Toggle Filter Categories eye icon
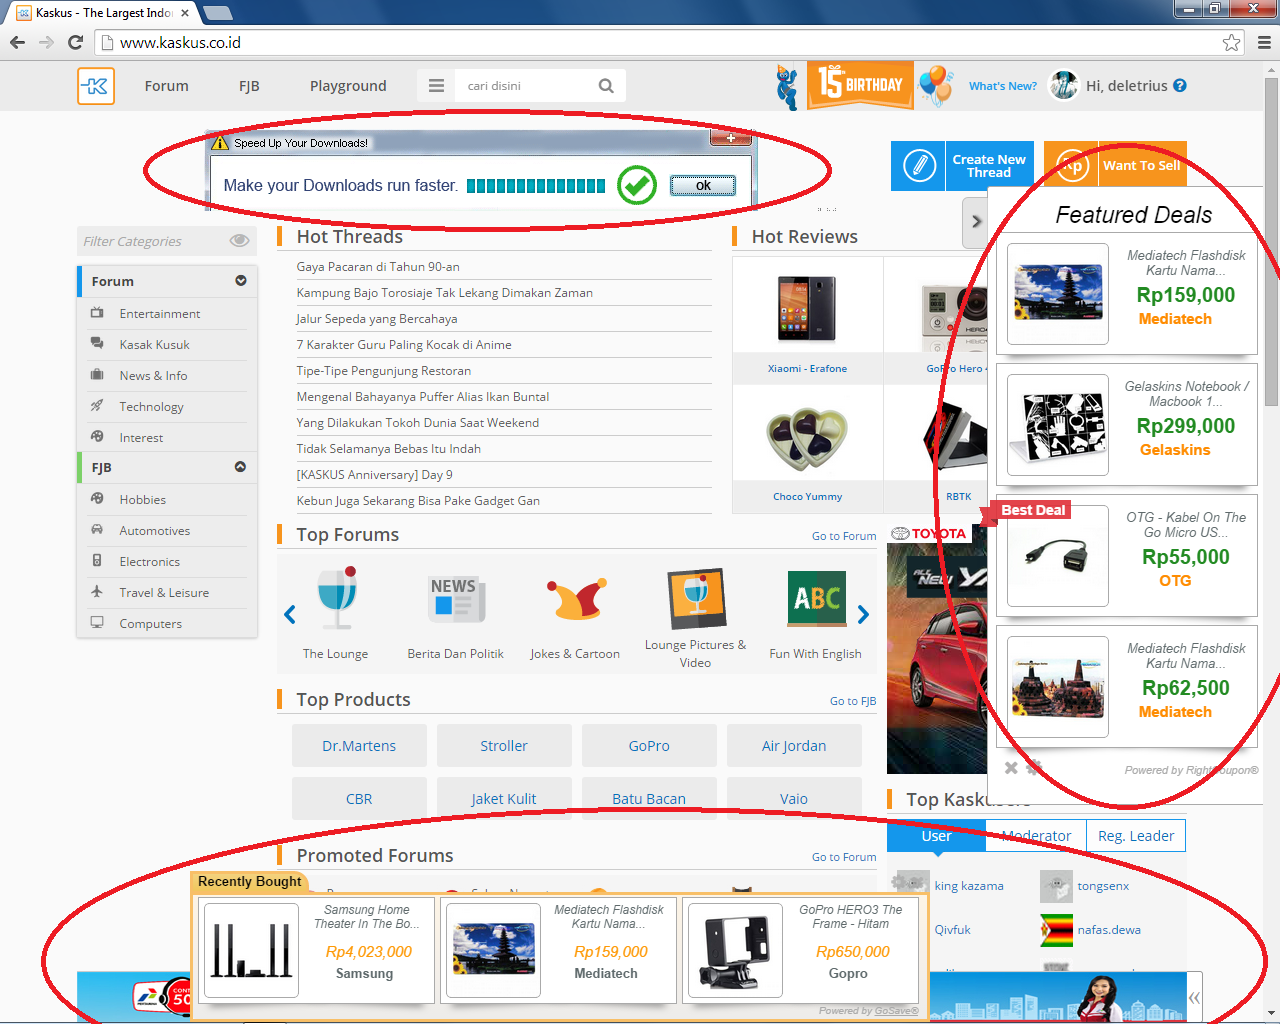This screenshot has height=1024, width=1280. pyautogui.click(x=239, y=241)
